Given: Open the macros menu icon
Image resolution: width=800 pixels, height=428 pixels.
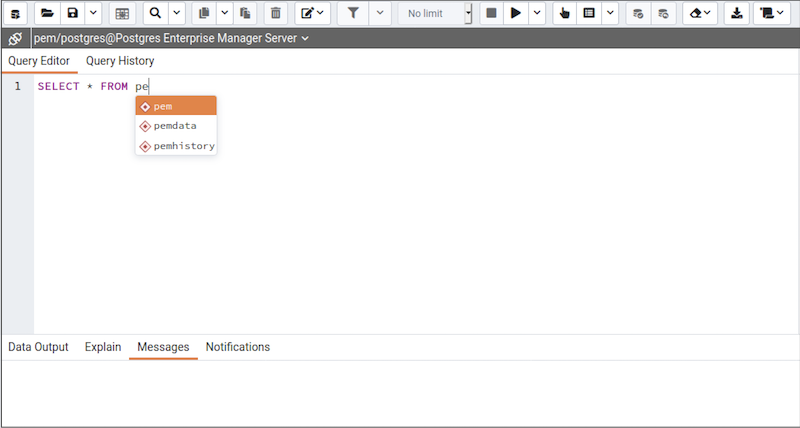Looking at the screenshot, I should [771, 14].
